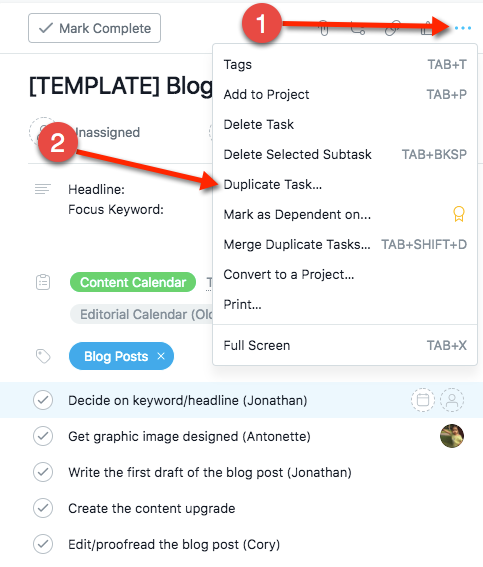Mark Create the content upgrade as done
The width and height of the screenshot is (483, 567).
click(43, 508)
